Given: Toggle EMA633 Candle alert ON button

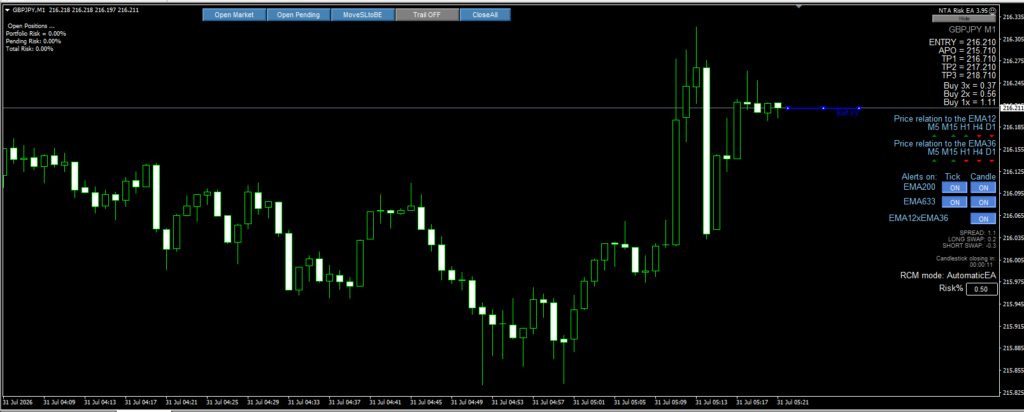Looking at the screenshot, I should (x=983, y=202).
